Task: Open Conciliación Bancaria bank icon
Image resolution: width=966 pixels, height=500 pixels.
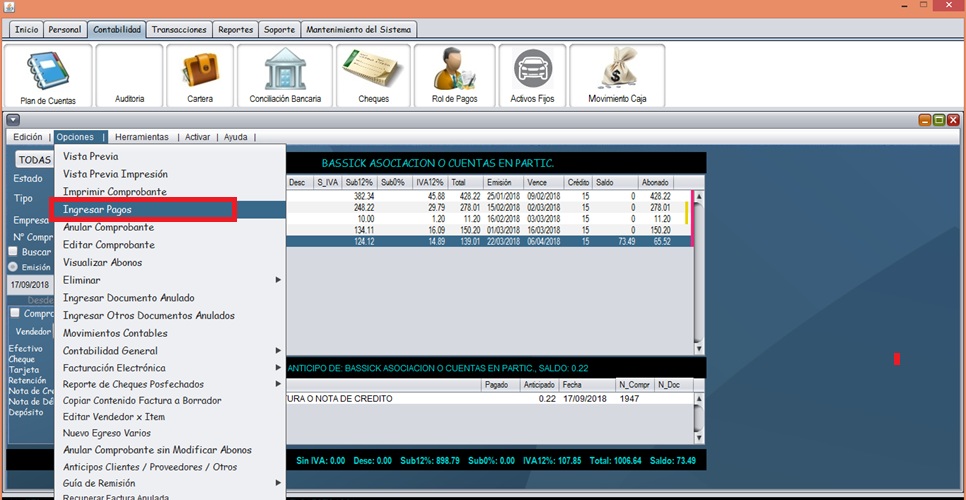Action: click(285, 76)
